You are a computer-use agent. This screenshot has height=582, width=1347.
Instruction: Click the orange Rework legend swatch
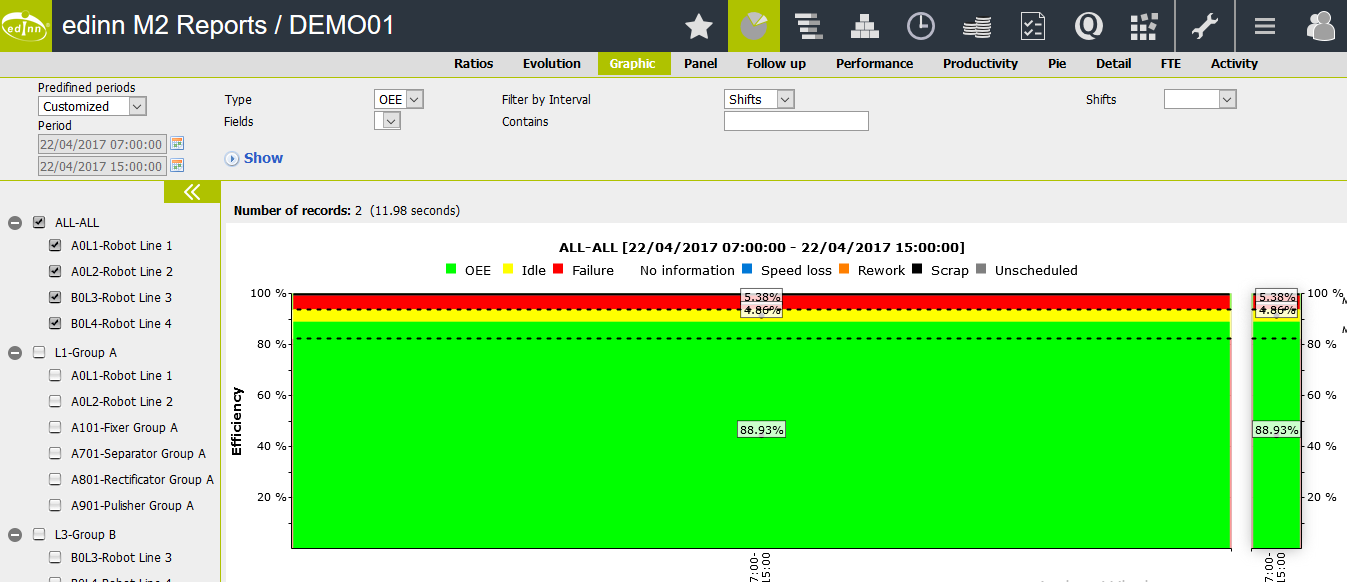[x=844, y=270]
